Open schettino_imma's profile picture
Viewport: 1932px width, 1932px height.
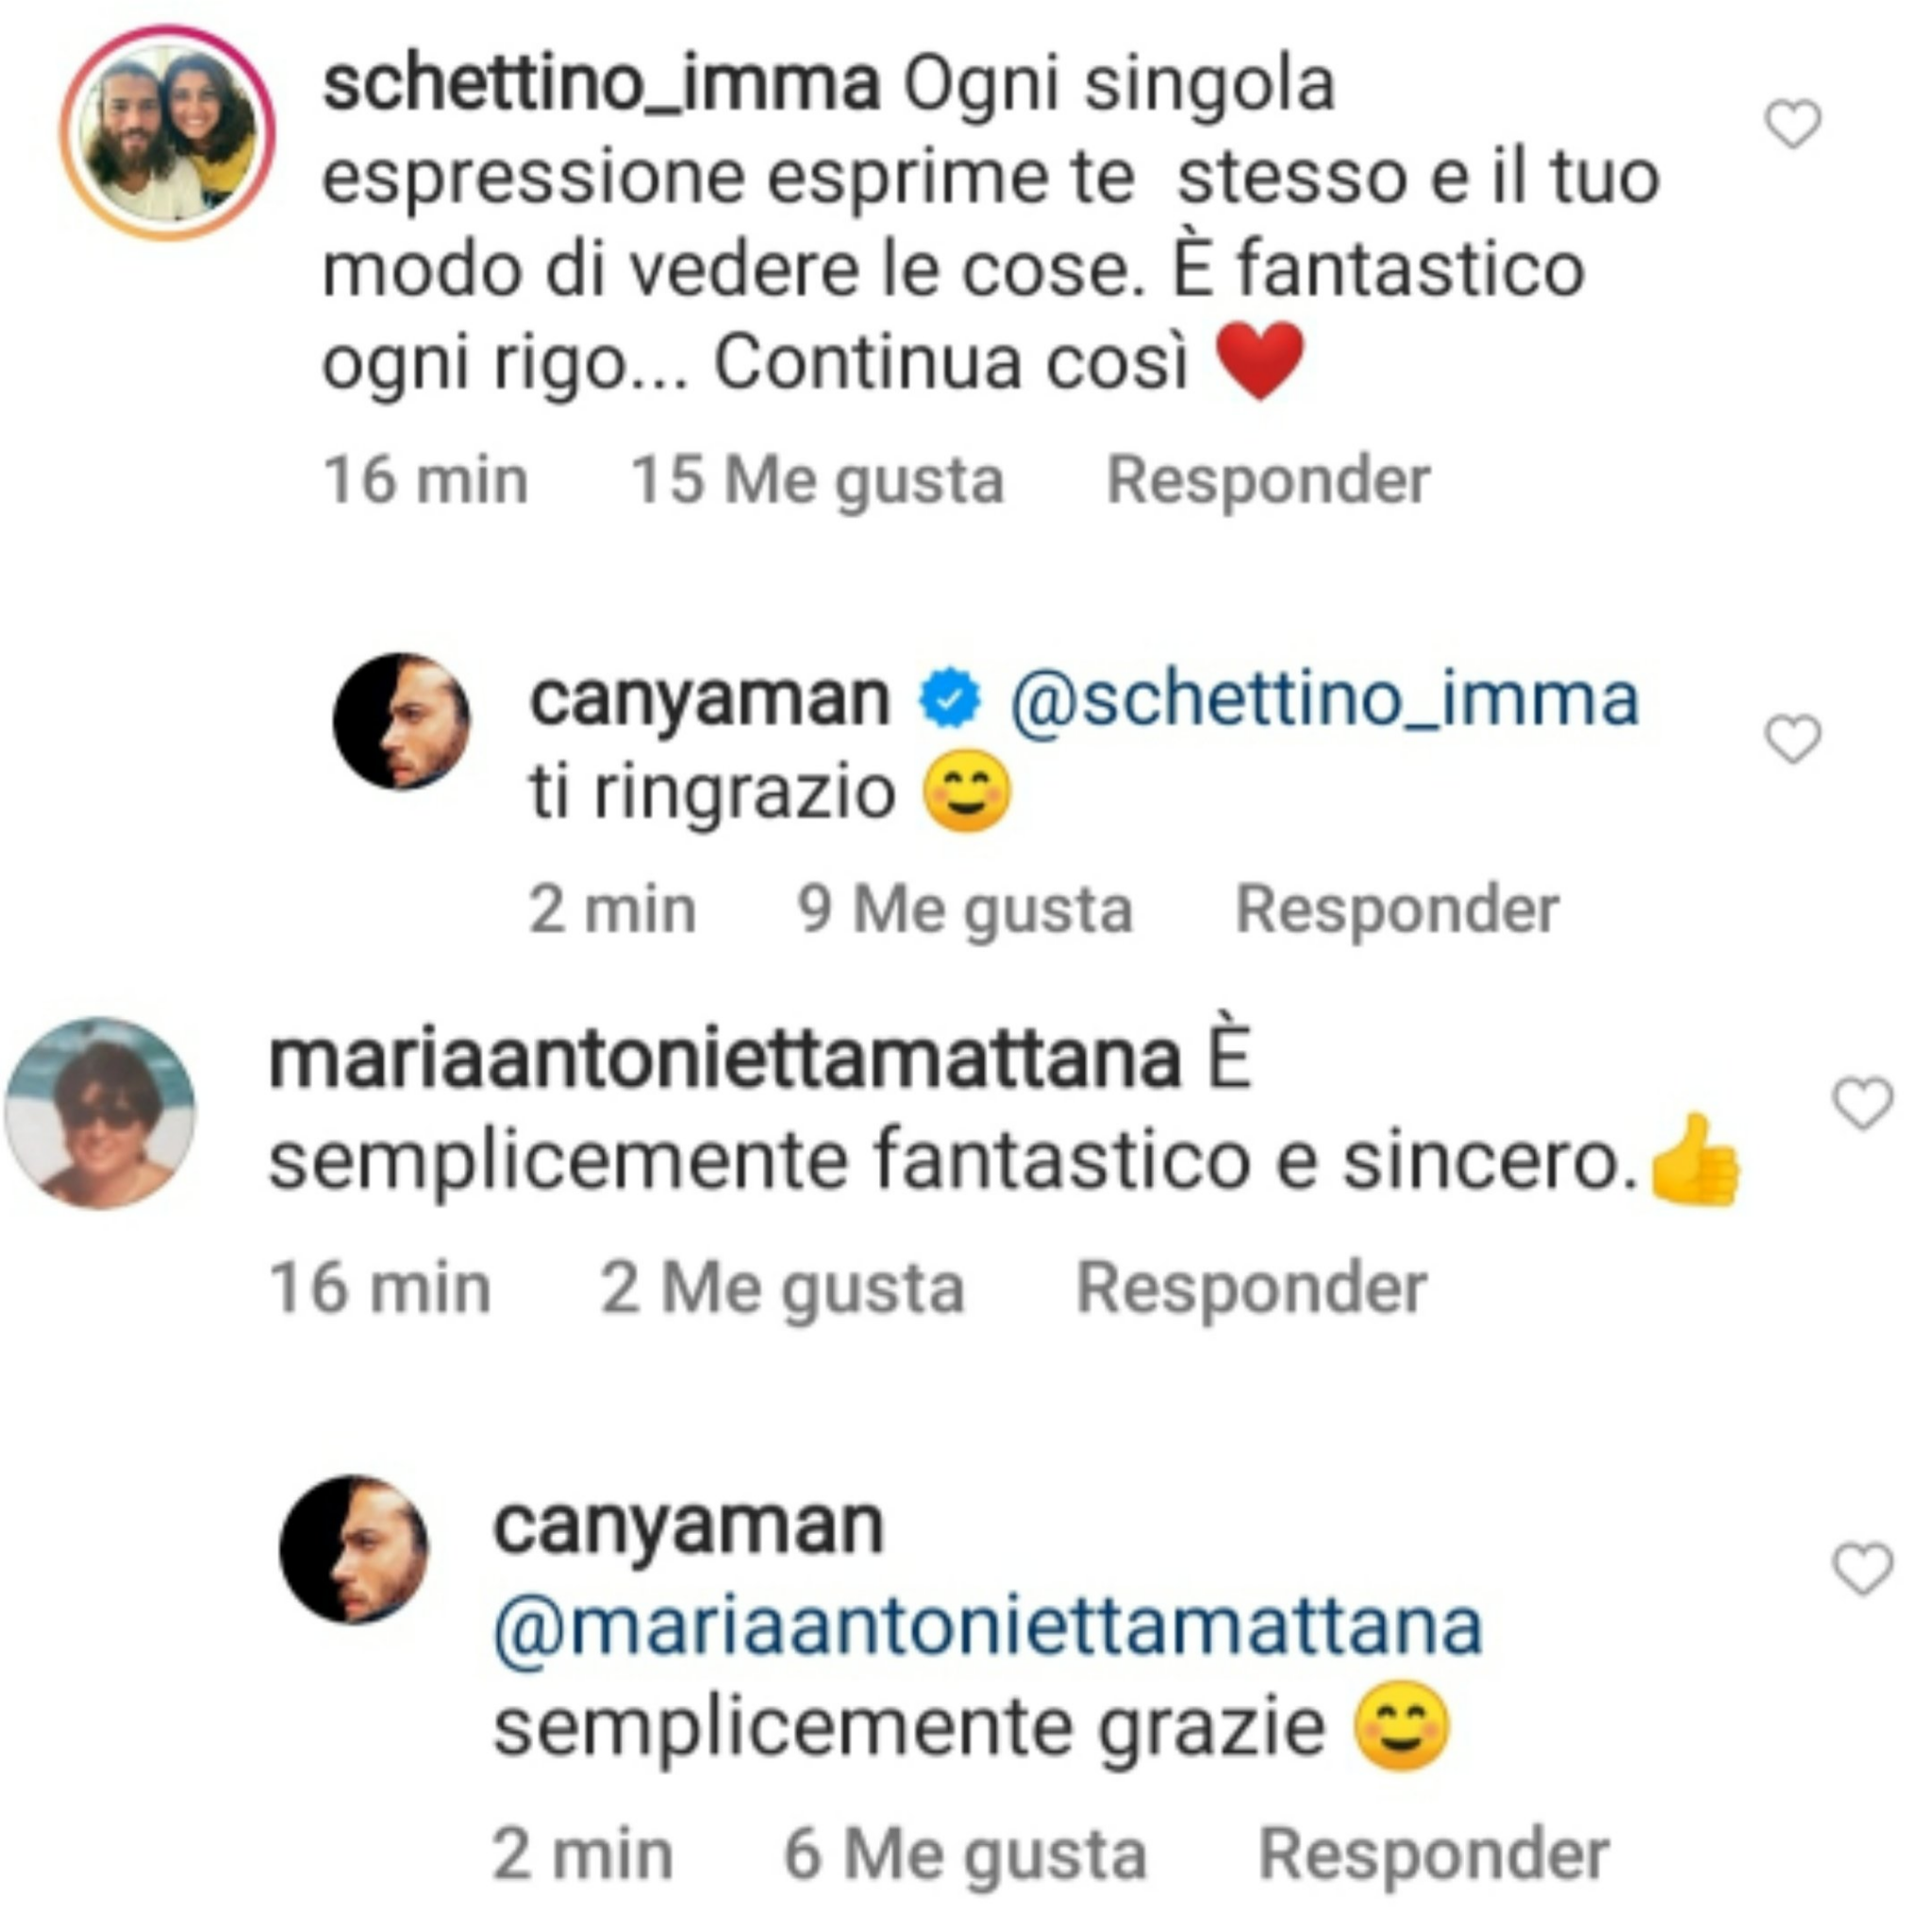pos(168,133)
